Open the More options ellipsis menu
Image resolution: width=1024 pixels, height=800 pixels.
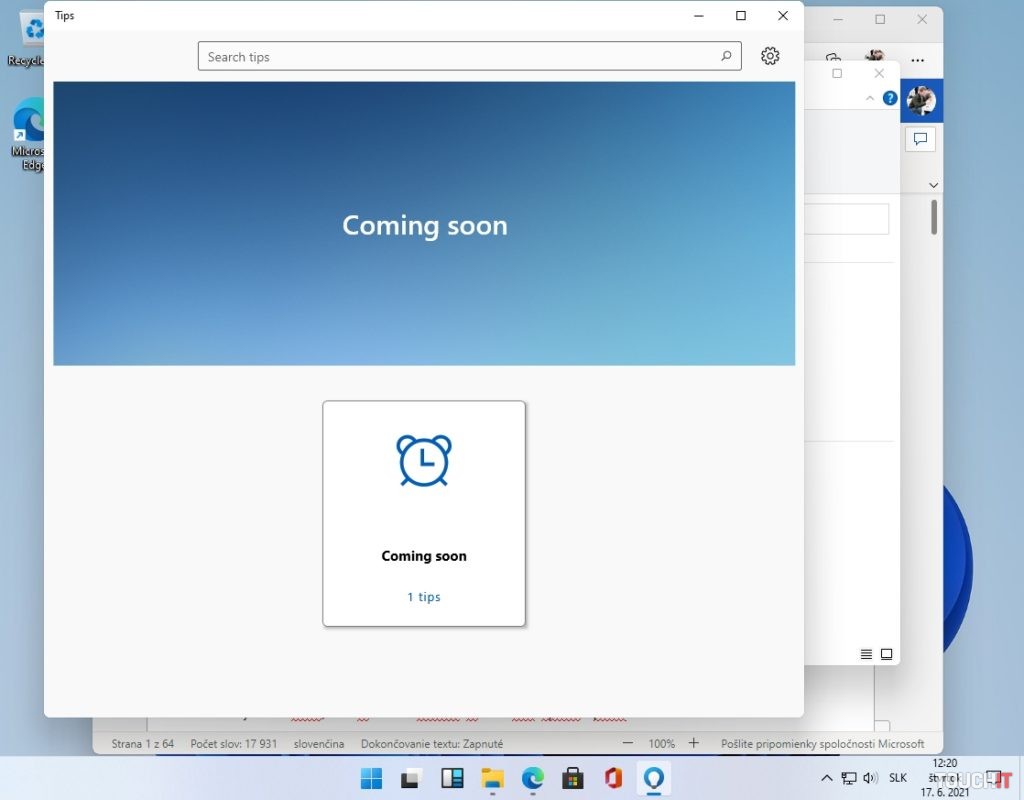[917, 61]
